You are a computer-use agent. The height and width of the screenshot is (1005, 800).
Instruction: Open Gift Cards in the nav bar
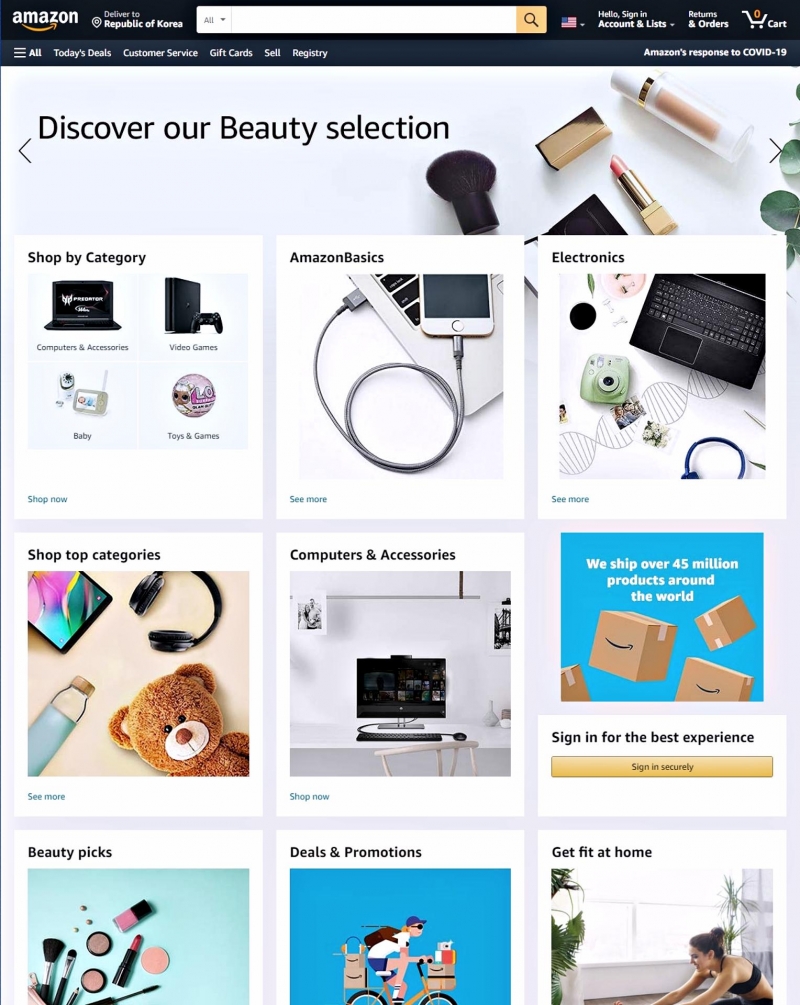click(x=231, y=53)
